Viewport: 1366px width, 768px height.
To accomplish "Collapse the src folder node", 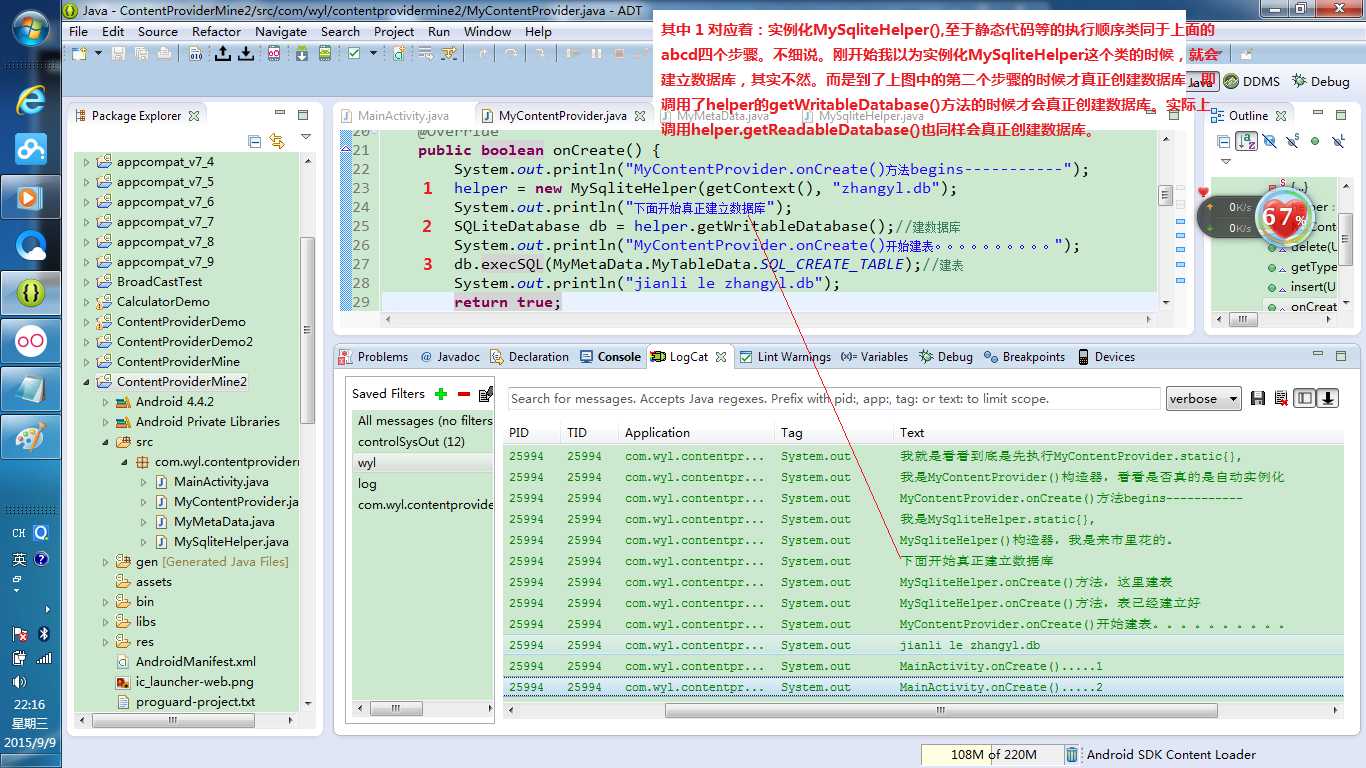I will click(105, 442).
